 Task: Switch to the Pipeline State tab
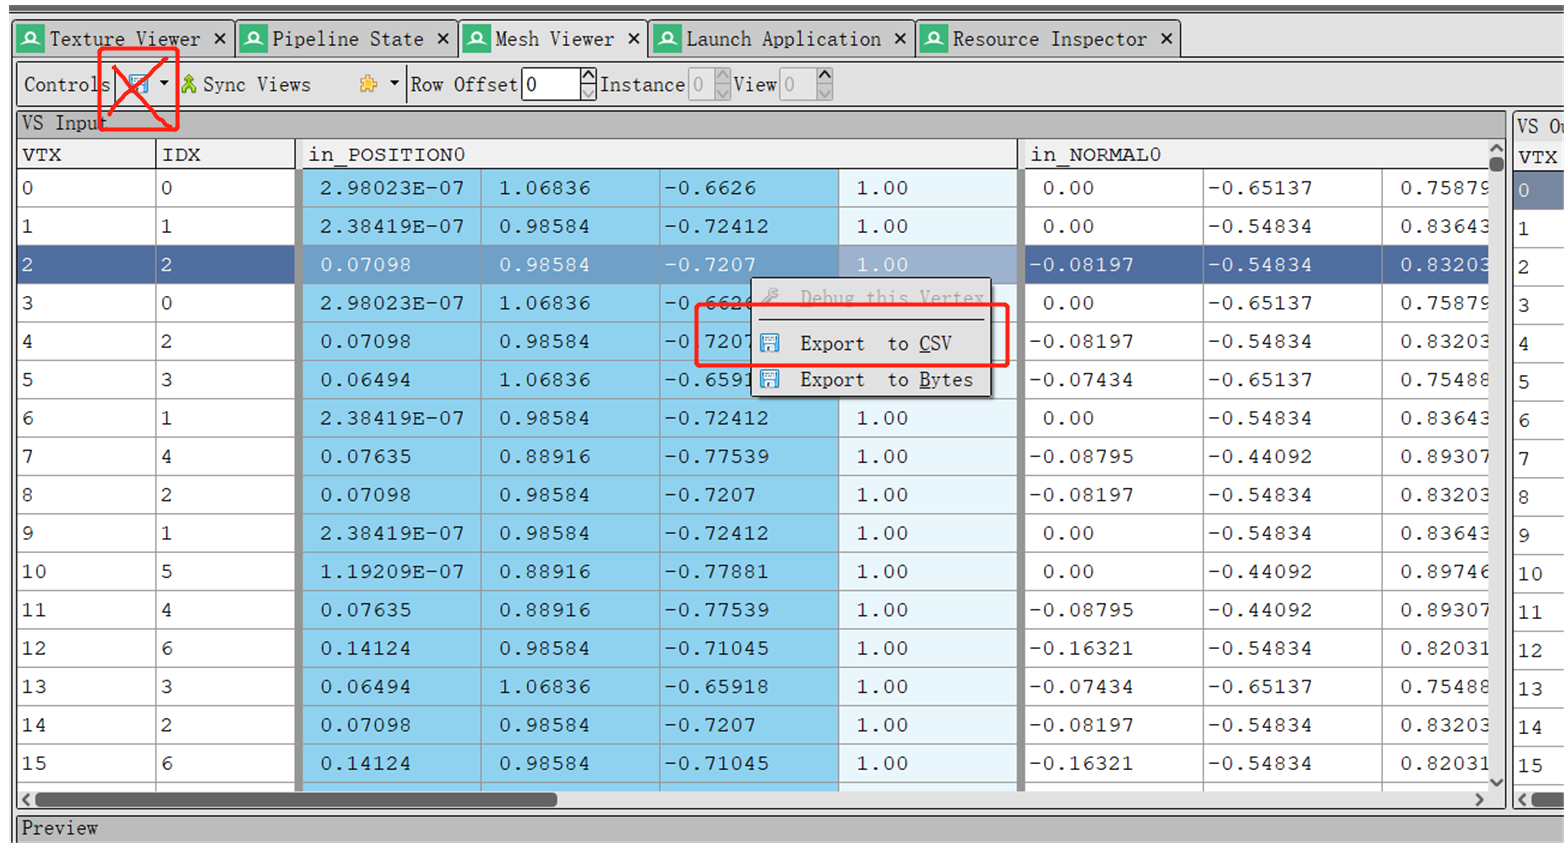pos(347,39)
